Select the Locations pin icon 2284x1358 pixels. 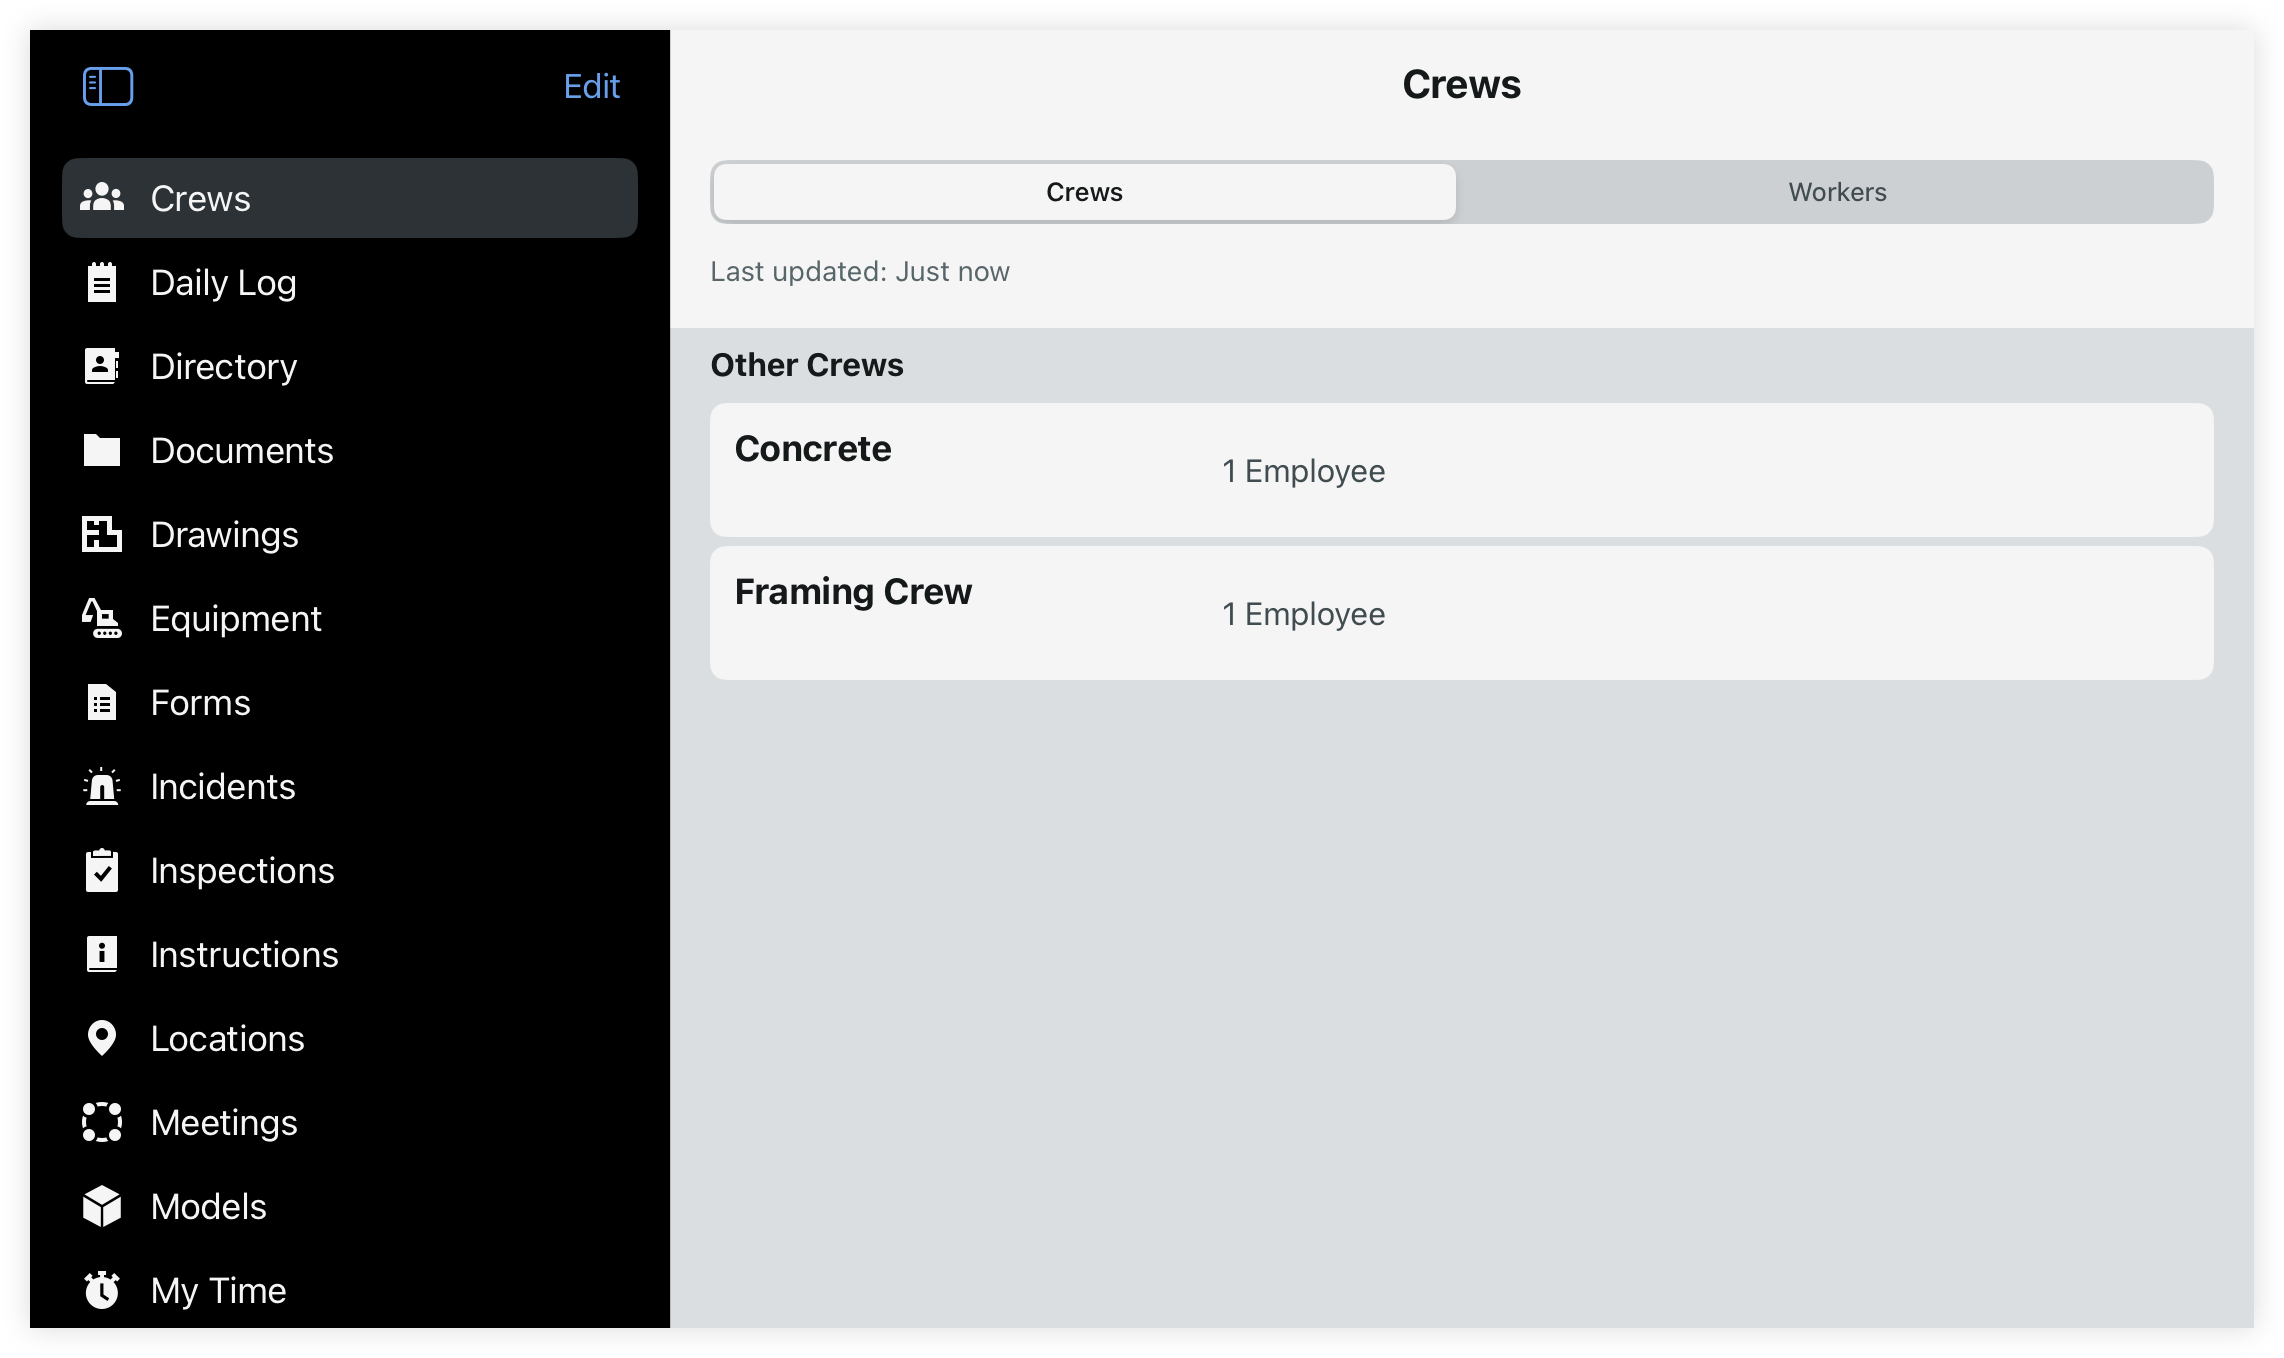coord(102,1038)
